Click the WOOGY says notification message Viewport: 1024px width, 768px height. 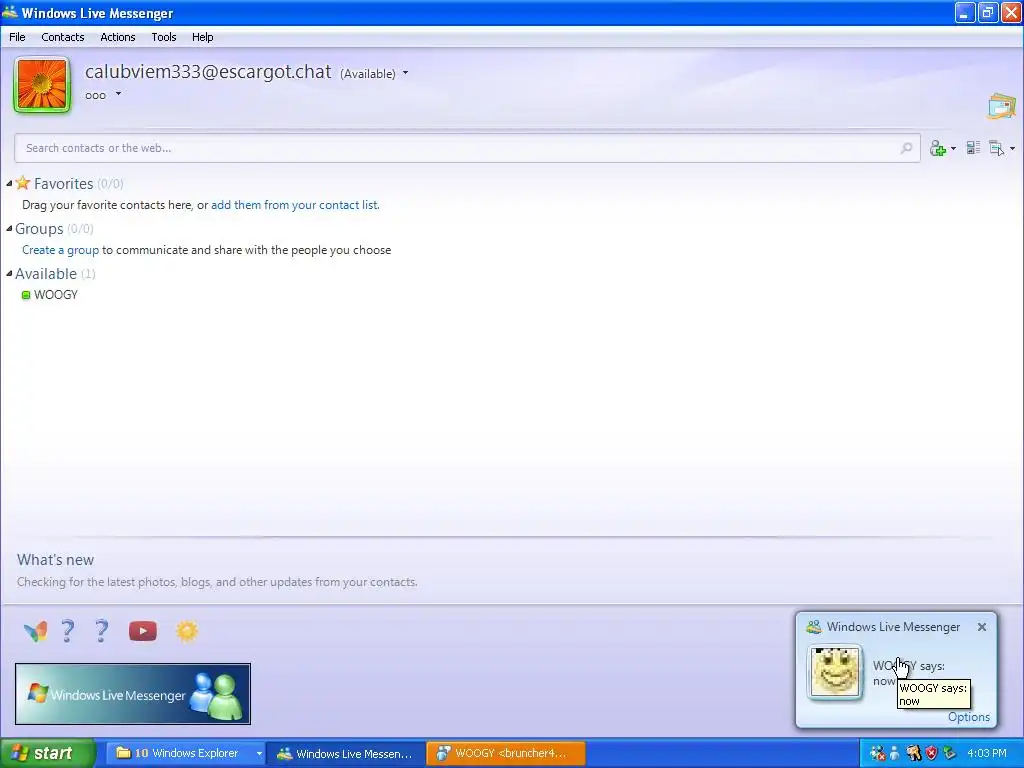point(908,673)
